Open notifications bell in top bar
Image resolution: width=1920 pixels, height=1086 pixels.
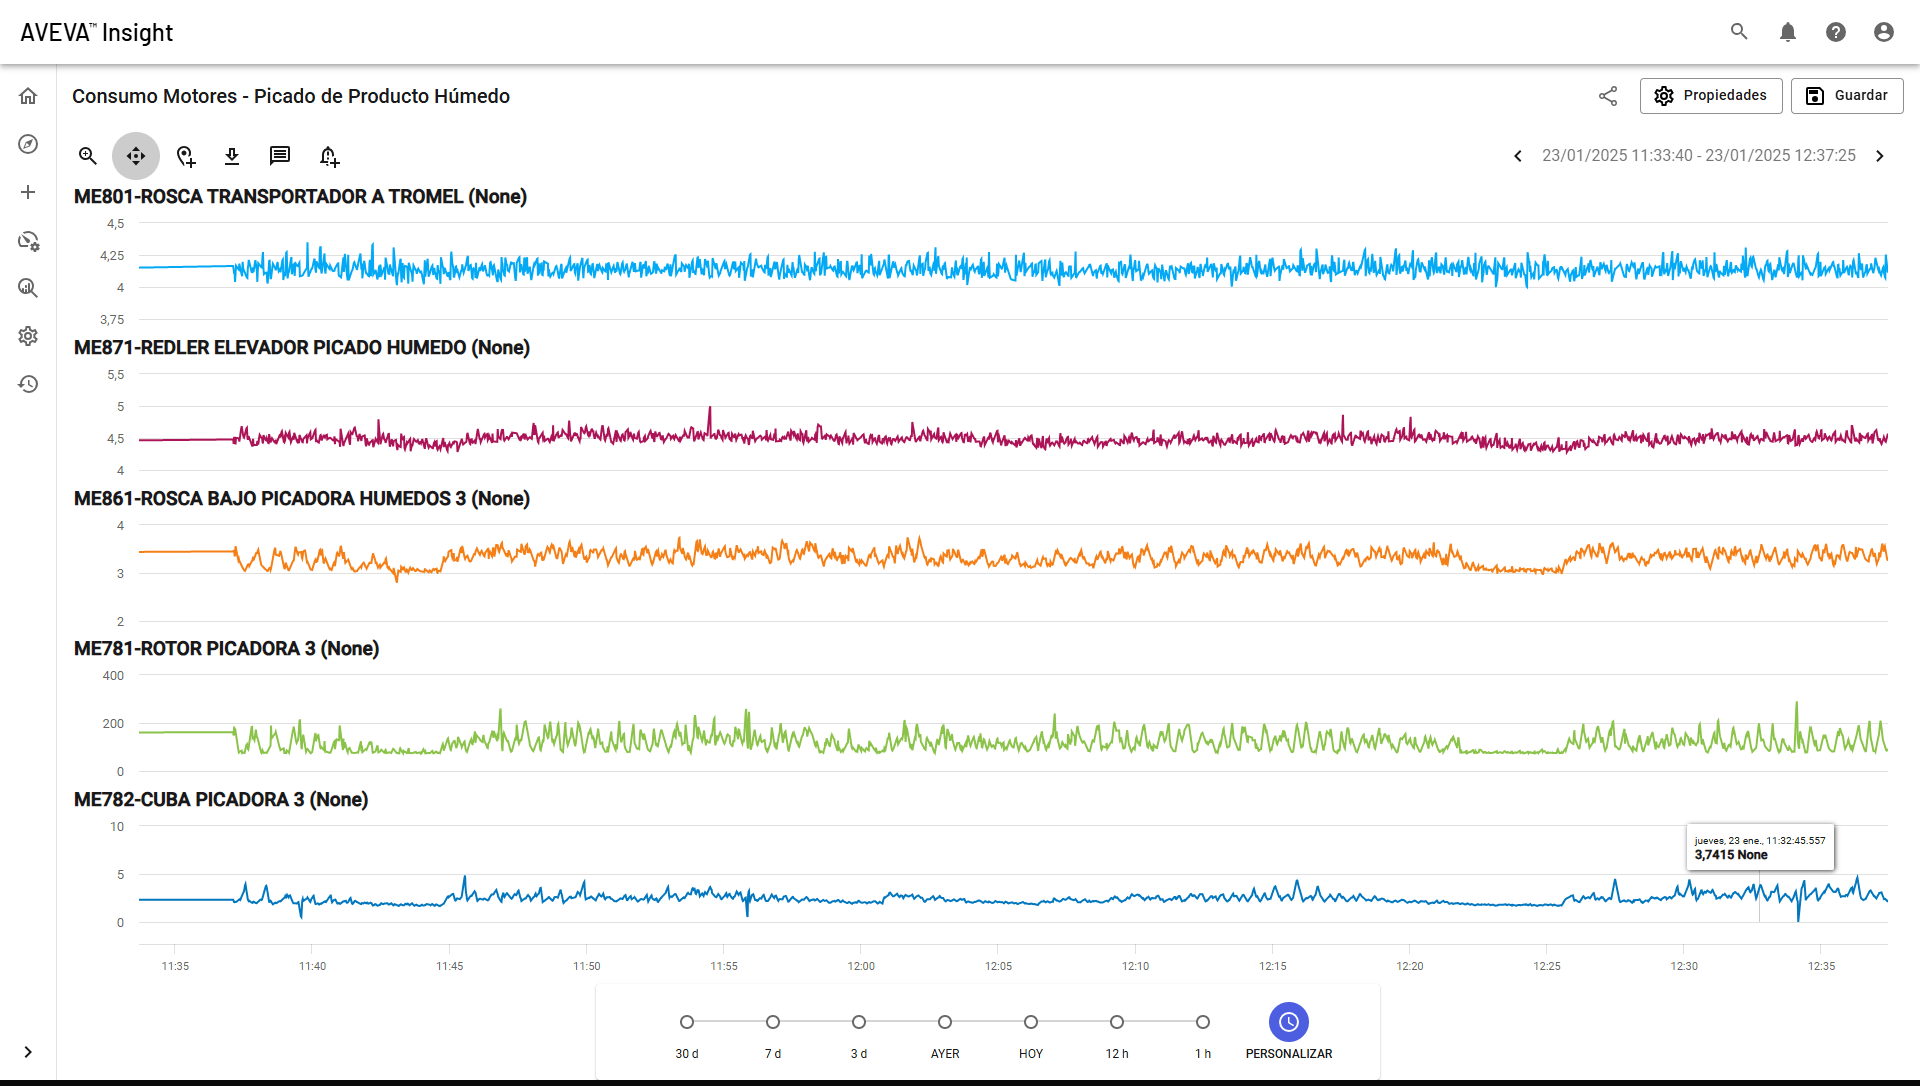coord(1788,32)
